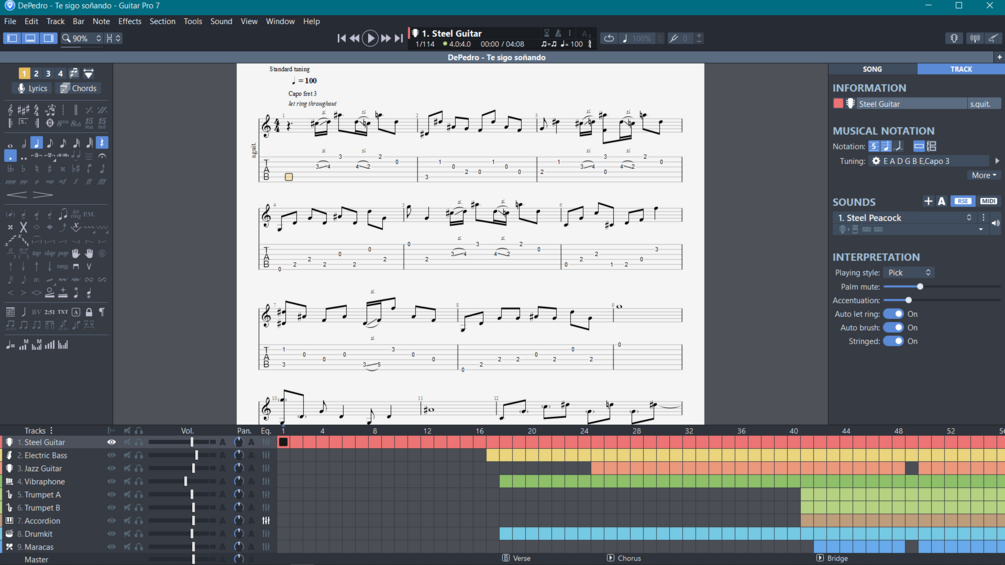
Task: Select the half note duration
Action: (x=24, y=143)
